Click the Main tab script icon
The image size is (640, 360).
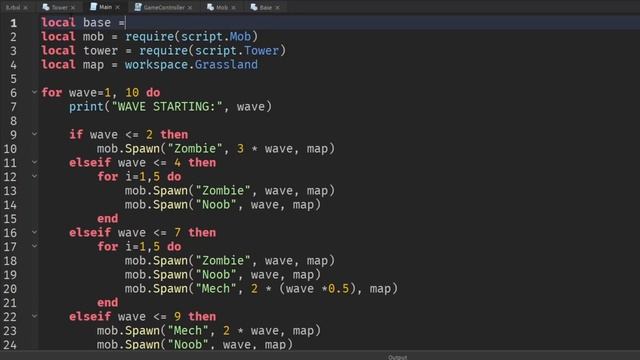pyautogui.click(x=93, y=7)
